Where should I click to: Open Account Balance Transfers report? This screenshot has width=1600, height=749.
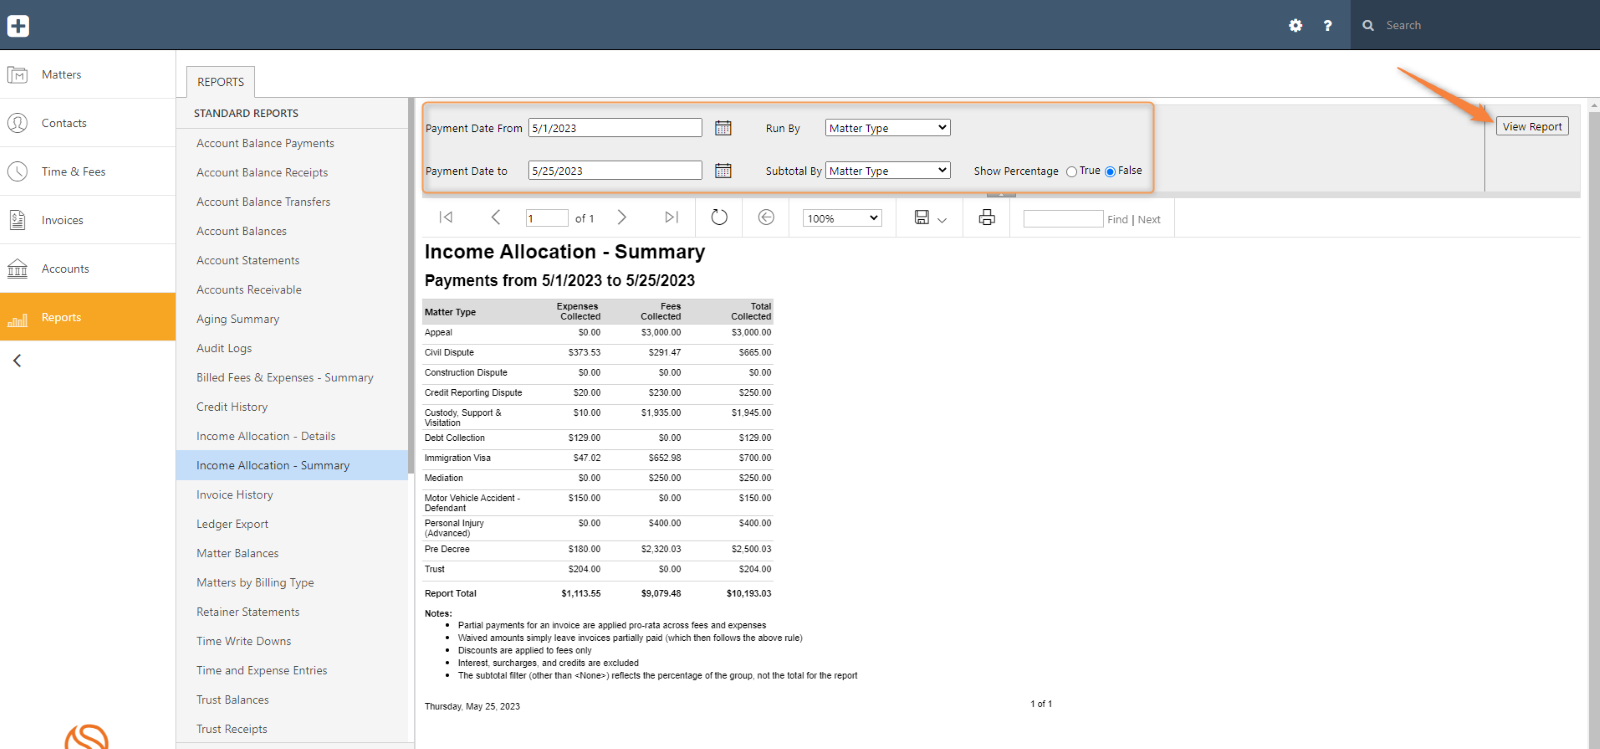point(263,202)
